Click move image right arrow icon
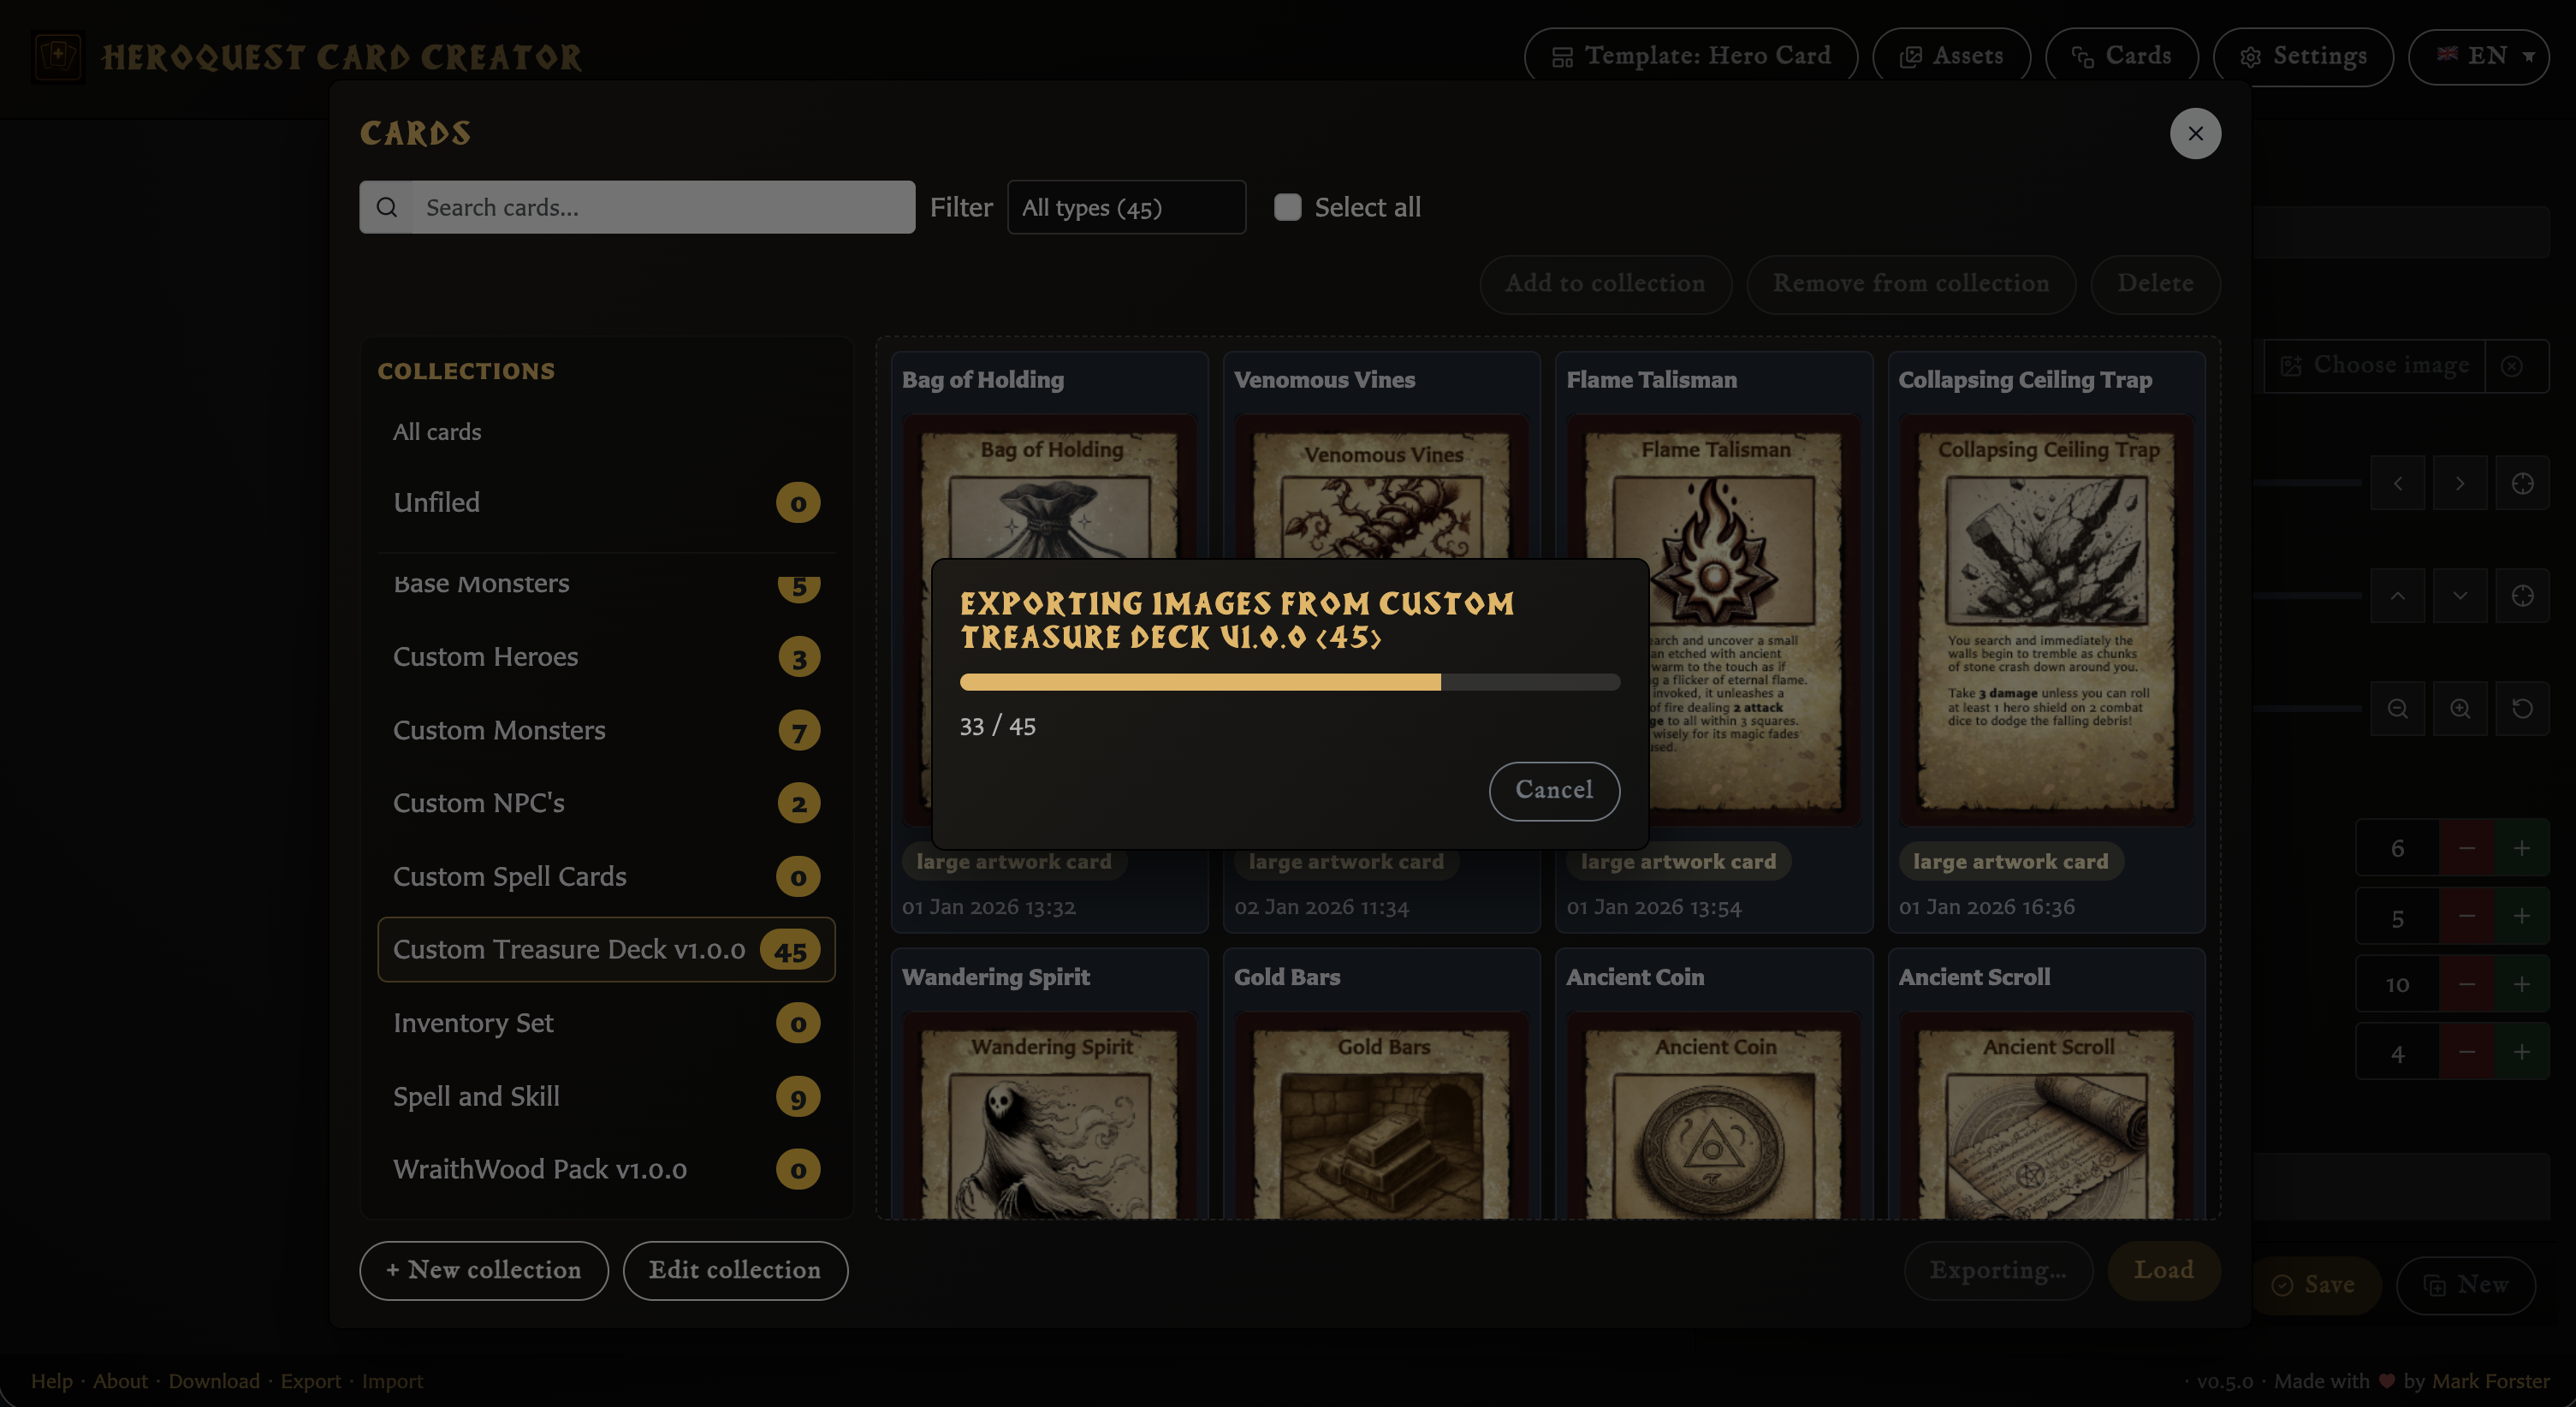This screenshot has width=2576, height=1407. tap(2459, 484)
